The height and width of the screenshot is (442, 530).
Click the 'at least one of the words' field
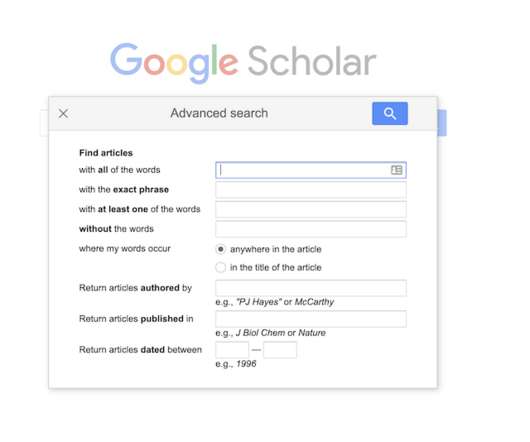pyautogui.click(x=311, y=210)
